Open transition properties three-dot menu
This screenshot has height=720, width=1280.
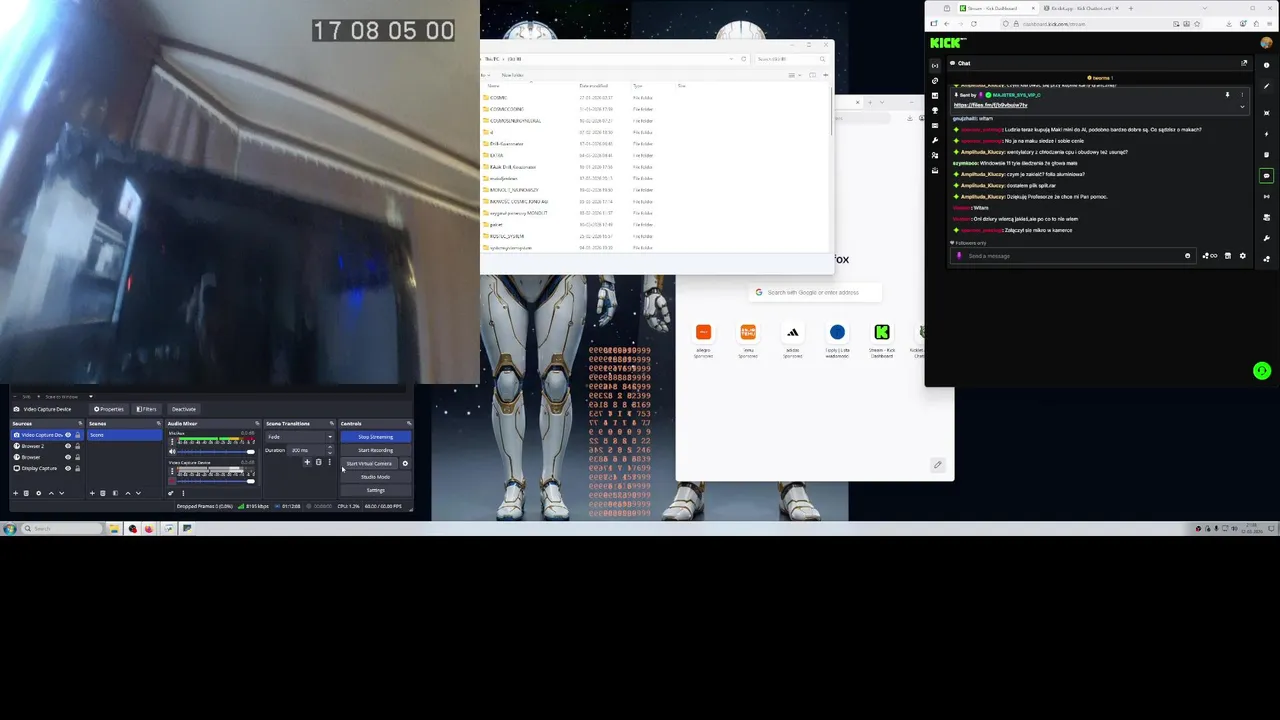tap(329, 462)
